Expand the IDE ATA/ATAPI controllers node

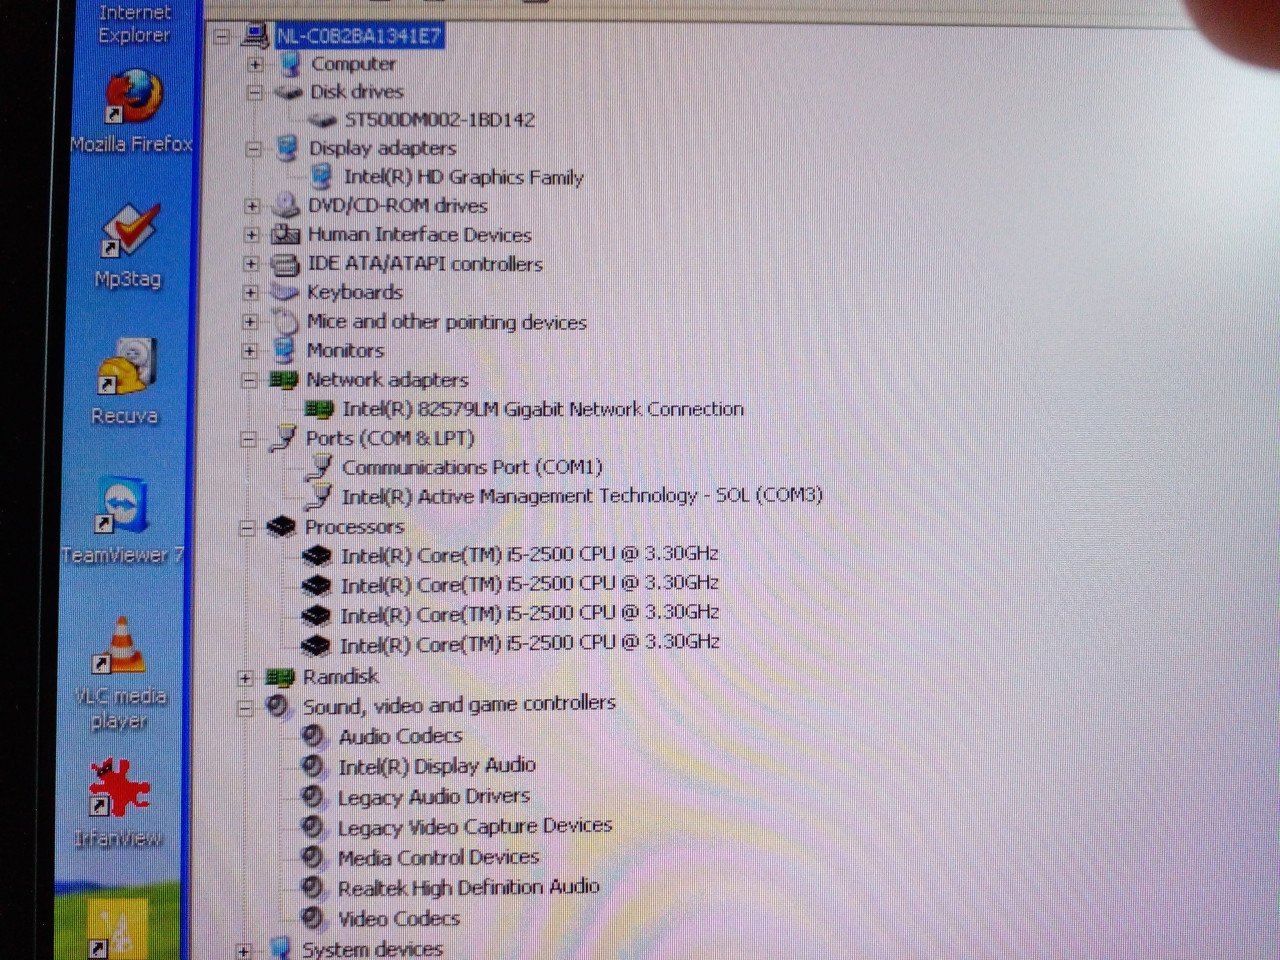coord(251,264)
